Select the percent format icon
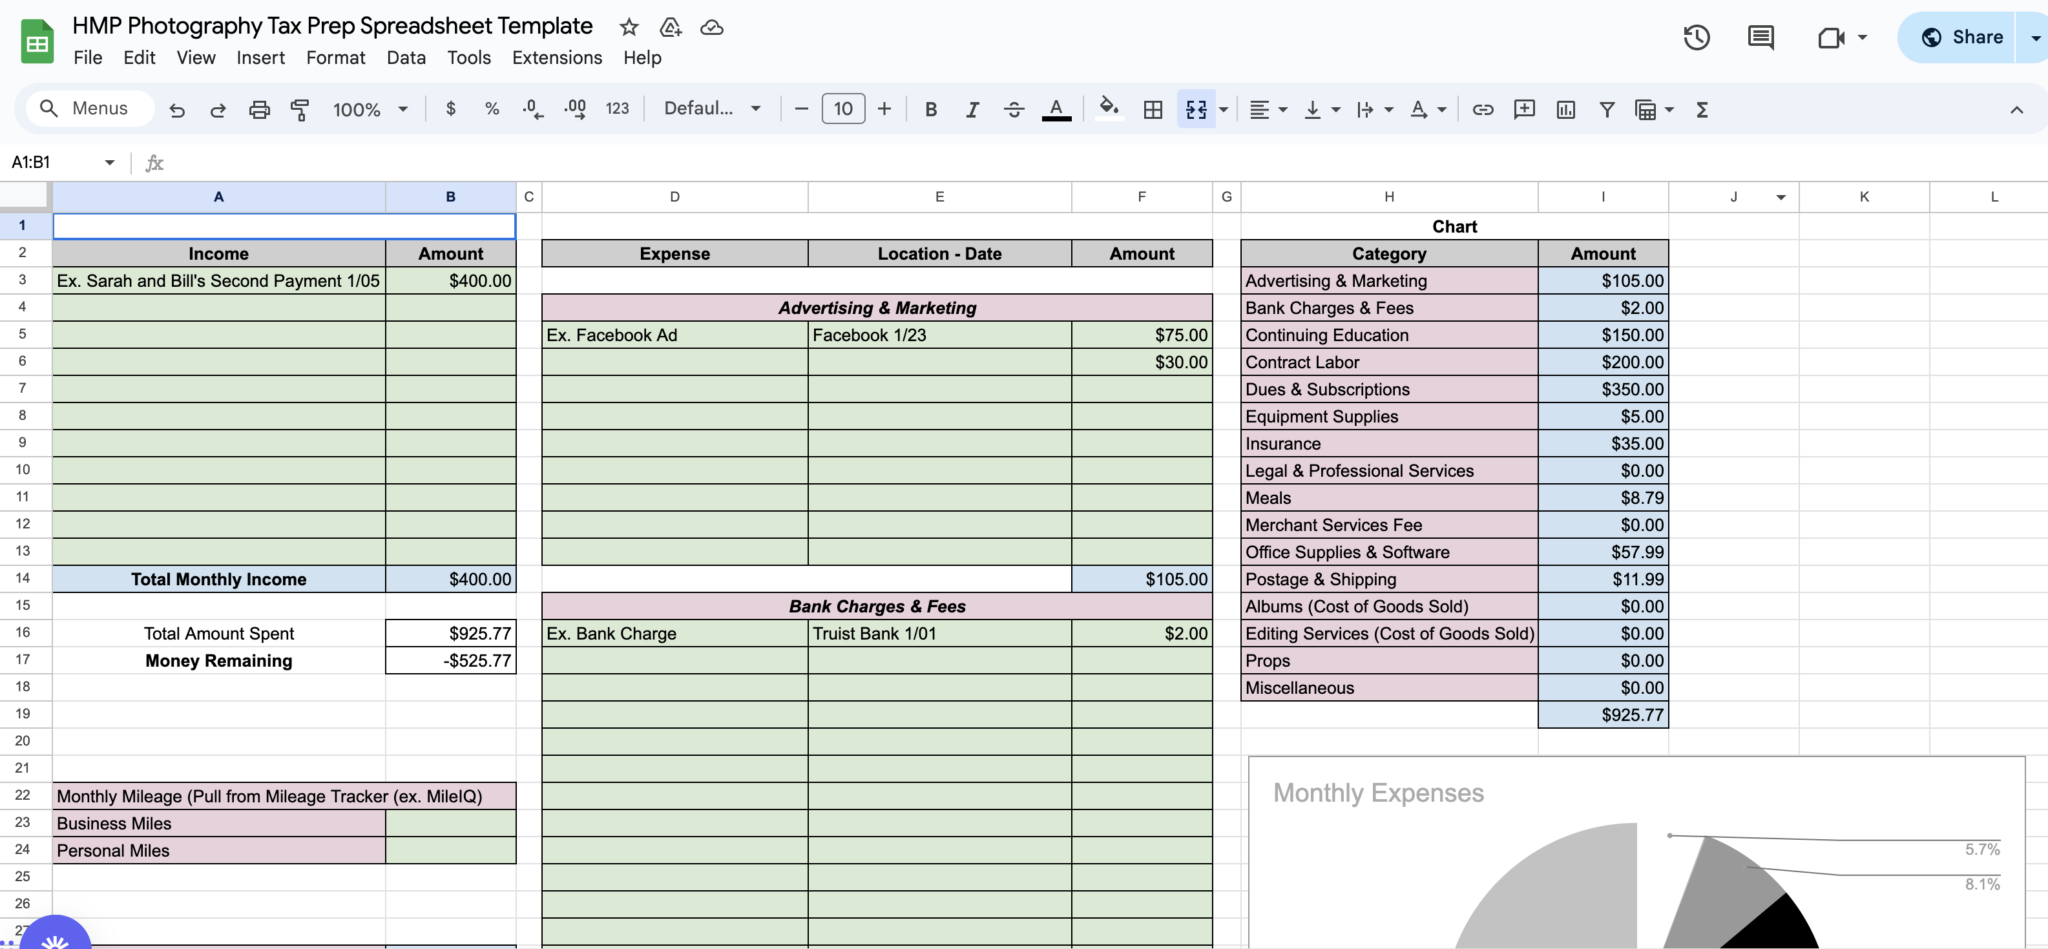 coord(492,108)
